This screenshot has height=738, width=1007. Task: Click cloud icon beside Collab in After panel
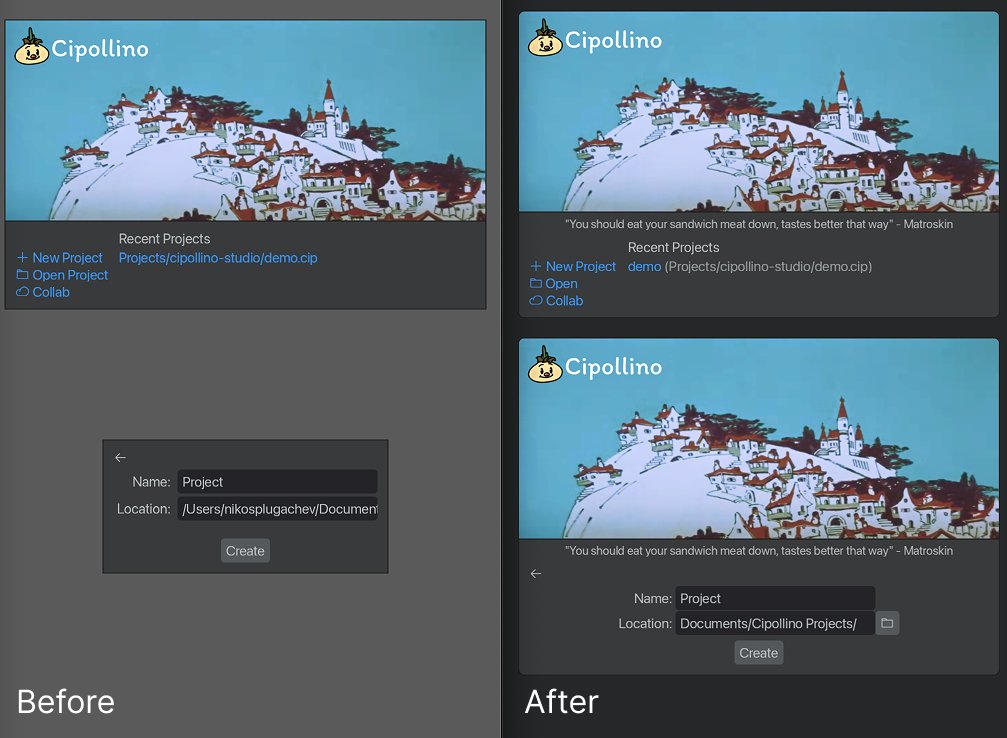536,300
